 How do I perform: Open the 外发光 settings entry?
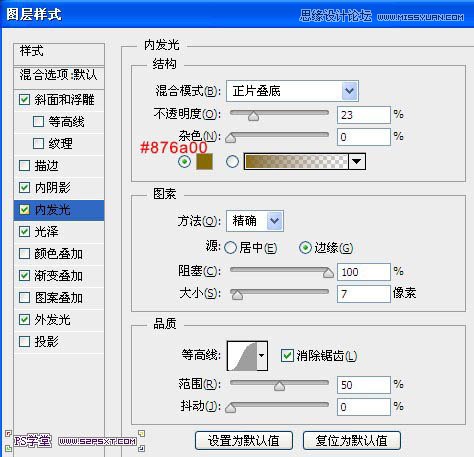tap(52, 319)
